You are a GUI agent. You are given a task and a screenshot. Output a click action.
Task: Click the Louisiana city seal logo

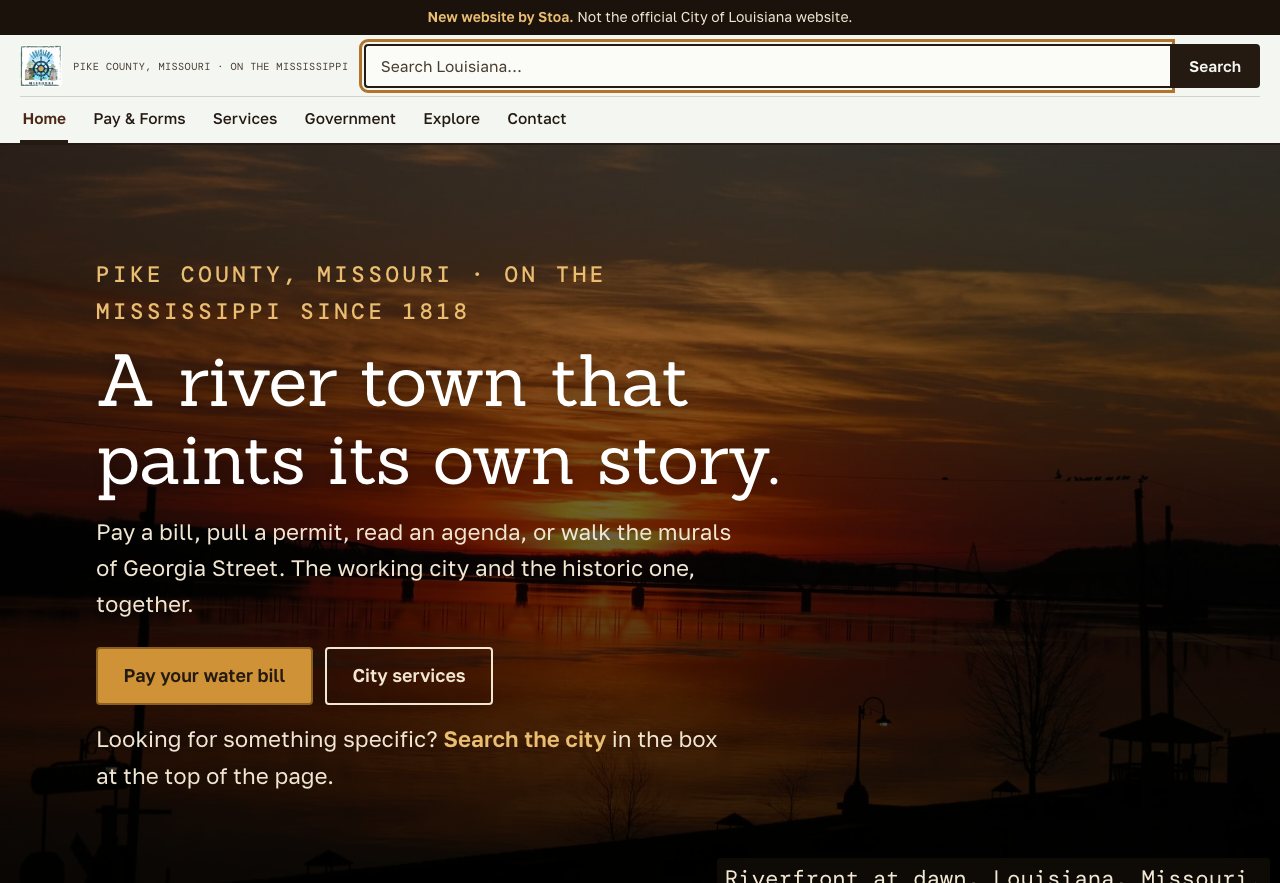41,66
